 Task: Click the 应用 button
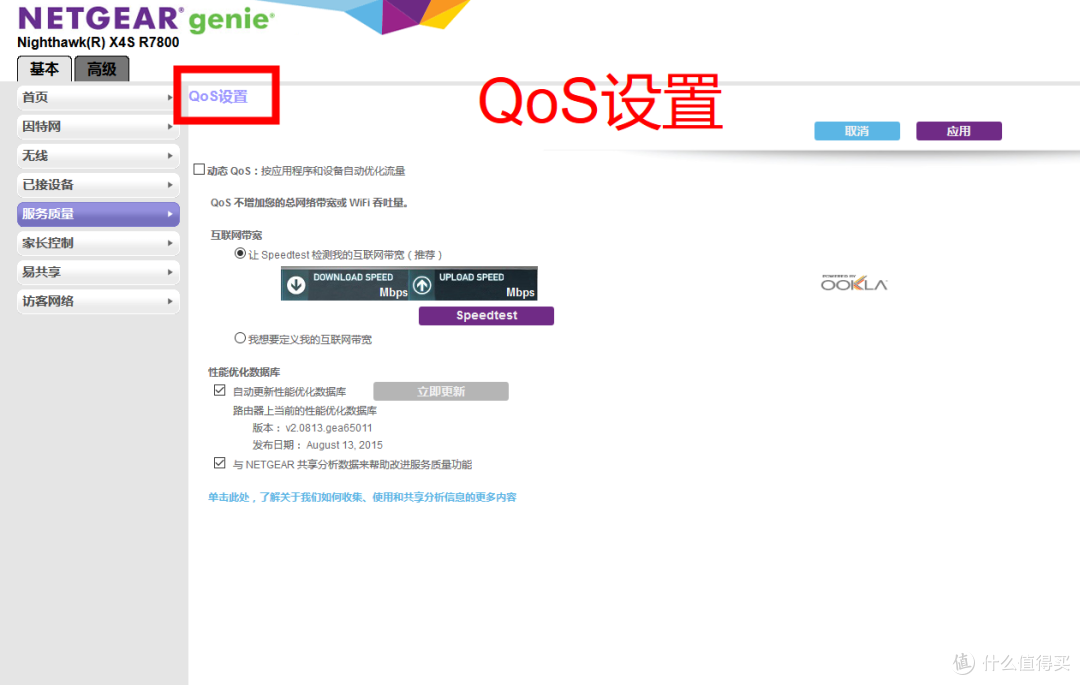click(x=959, y=131)
